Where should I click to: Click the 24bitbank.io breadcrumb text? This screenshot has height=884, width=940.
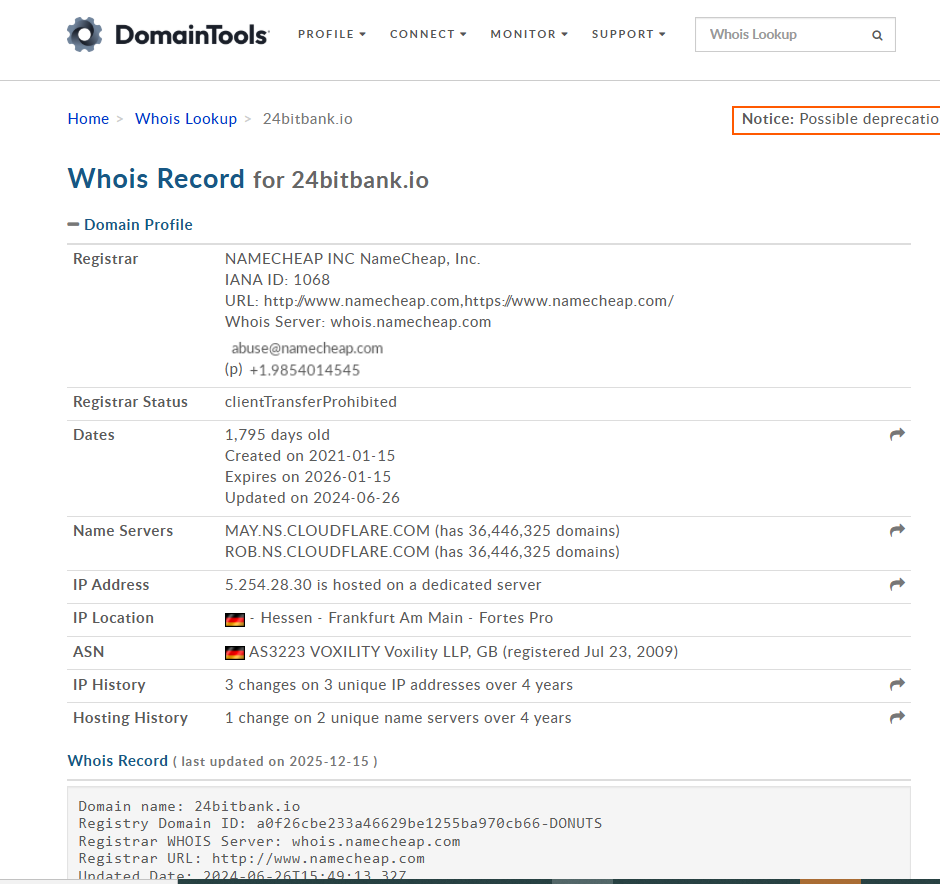[308, 119]
